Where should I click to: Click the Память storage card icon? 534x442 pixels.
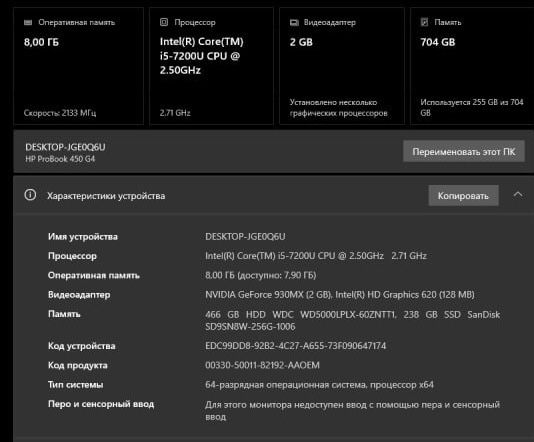(x=424, y=22)
